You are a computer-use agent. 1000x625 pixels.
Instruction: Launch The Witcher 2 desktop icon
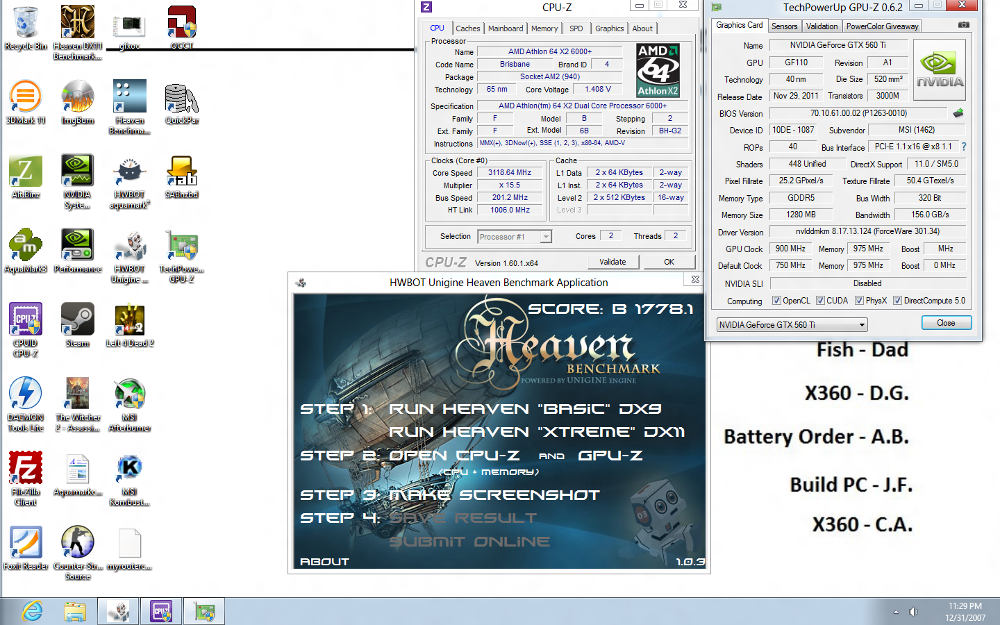pos(78,404)
